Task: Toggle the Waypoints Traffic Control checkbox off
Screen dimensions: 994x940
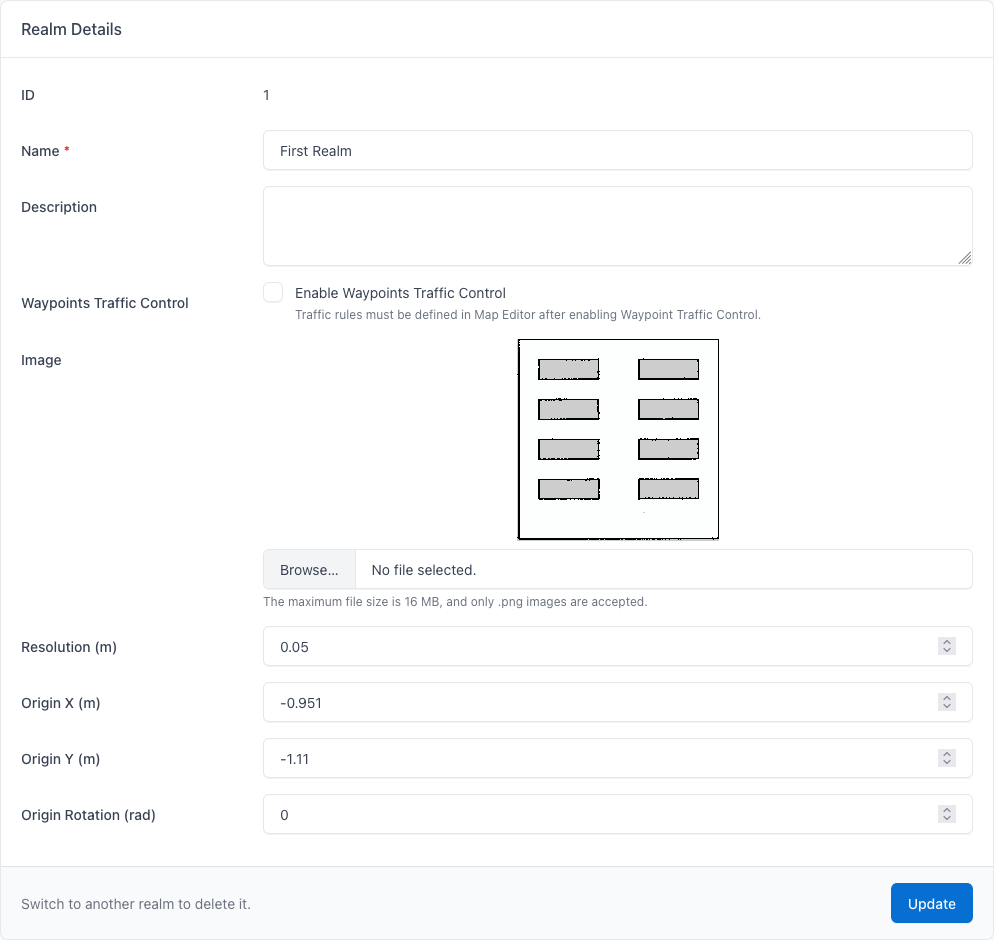Action: (x=273, y=292)
